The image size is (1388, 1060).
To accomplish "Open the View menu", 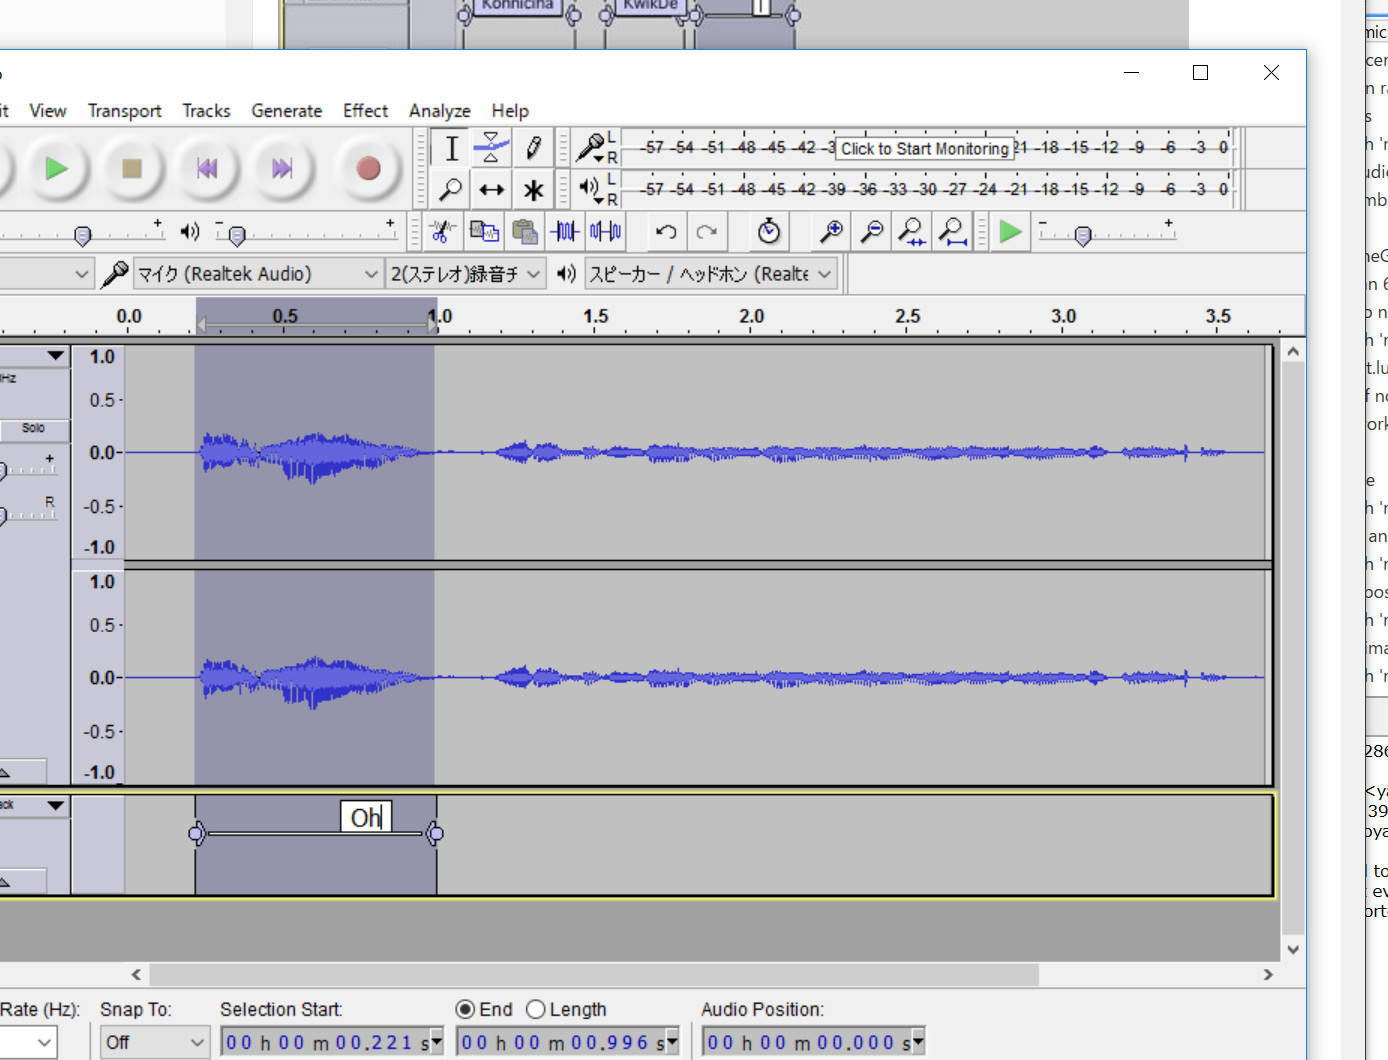I will (x=48, y=111).
